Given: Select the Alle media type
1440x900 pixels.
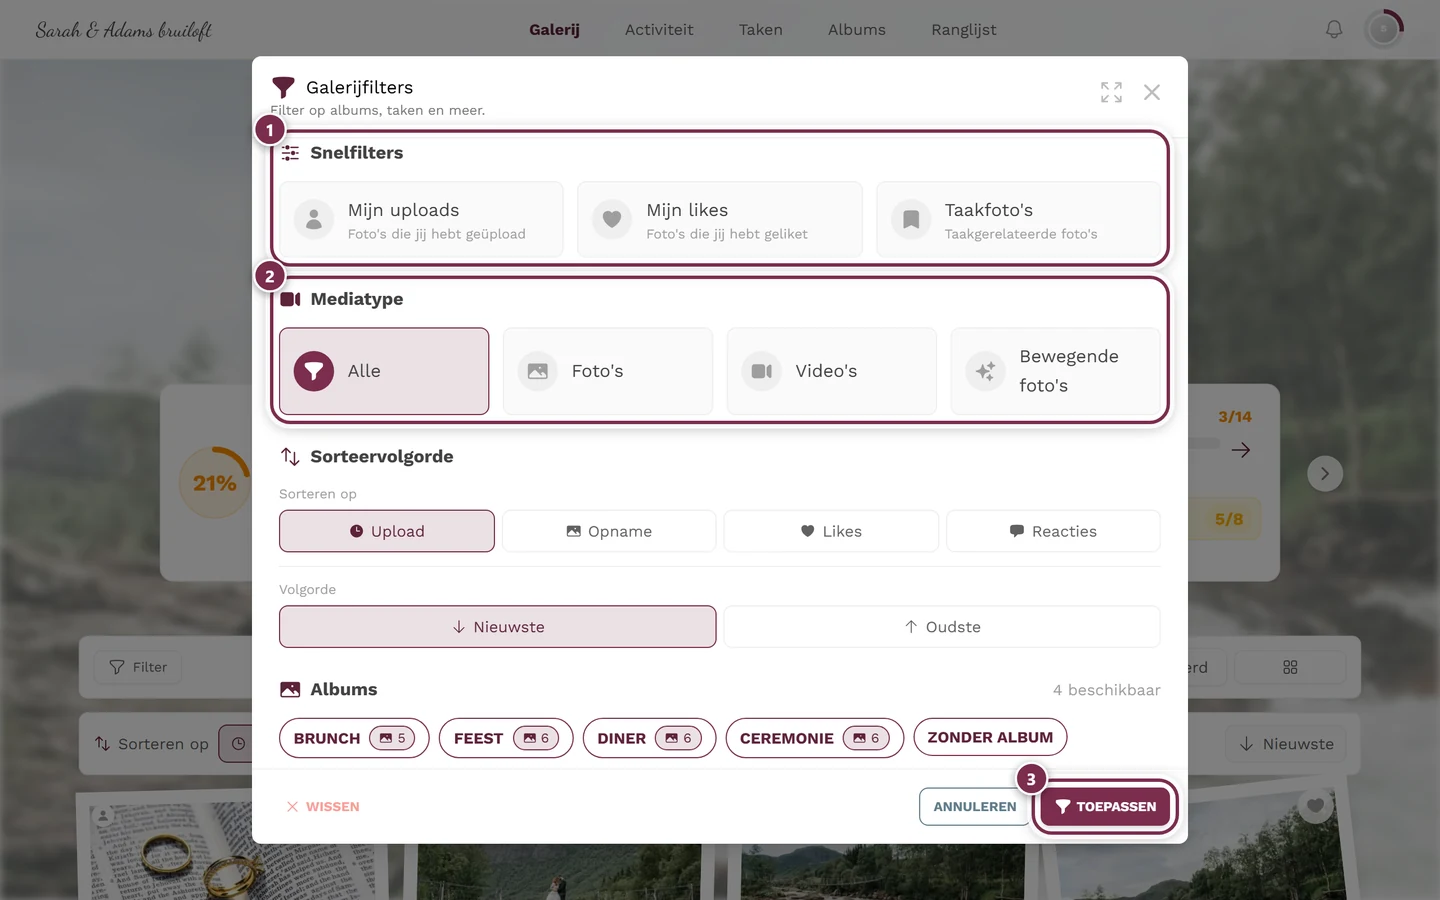Looking at the screenshot, I should tap(384, 371).
